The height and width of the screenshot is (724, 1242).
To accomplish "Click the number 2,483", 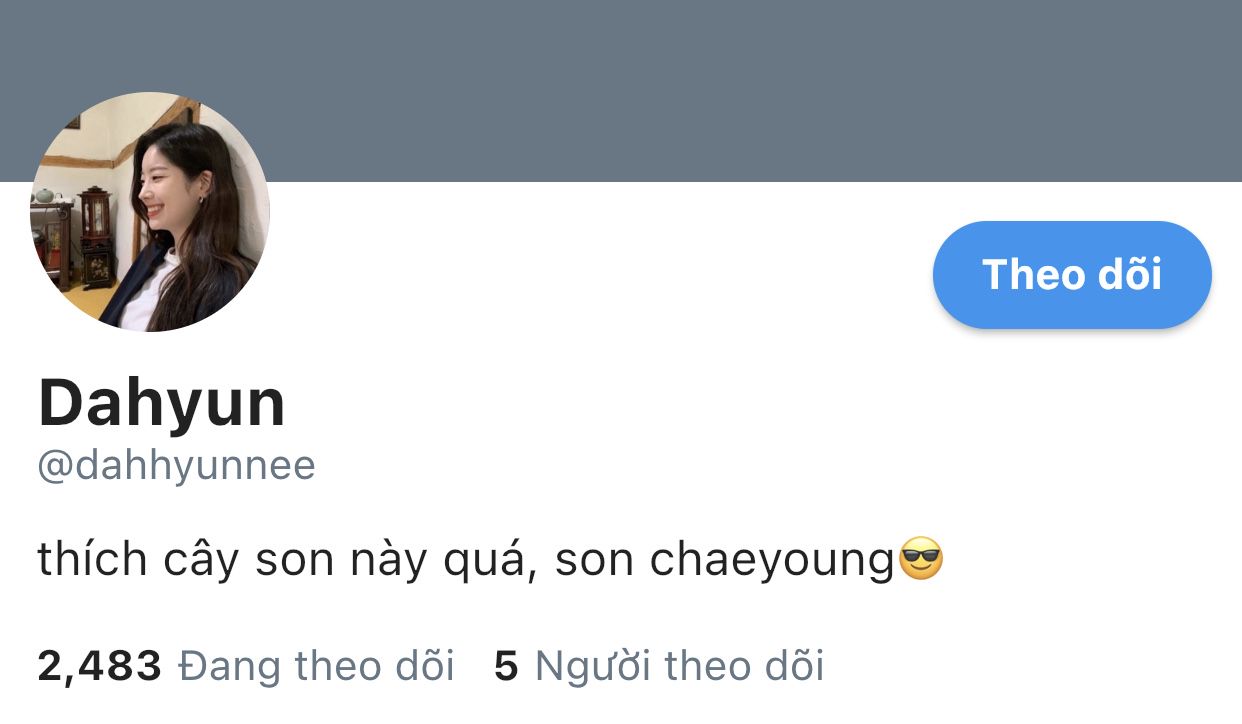I will click(x=99, y=667).
